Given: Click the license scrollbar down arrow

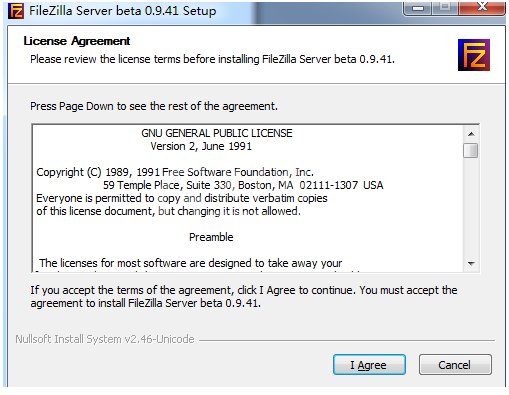Looking at the screenshot, I should click(x=471, y=264).
